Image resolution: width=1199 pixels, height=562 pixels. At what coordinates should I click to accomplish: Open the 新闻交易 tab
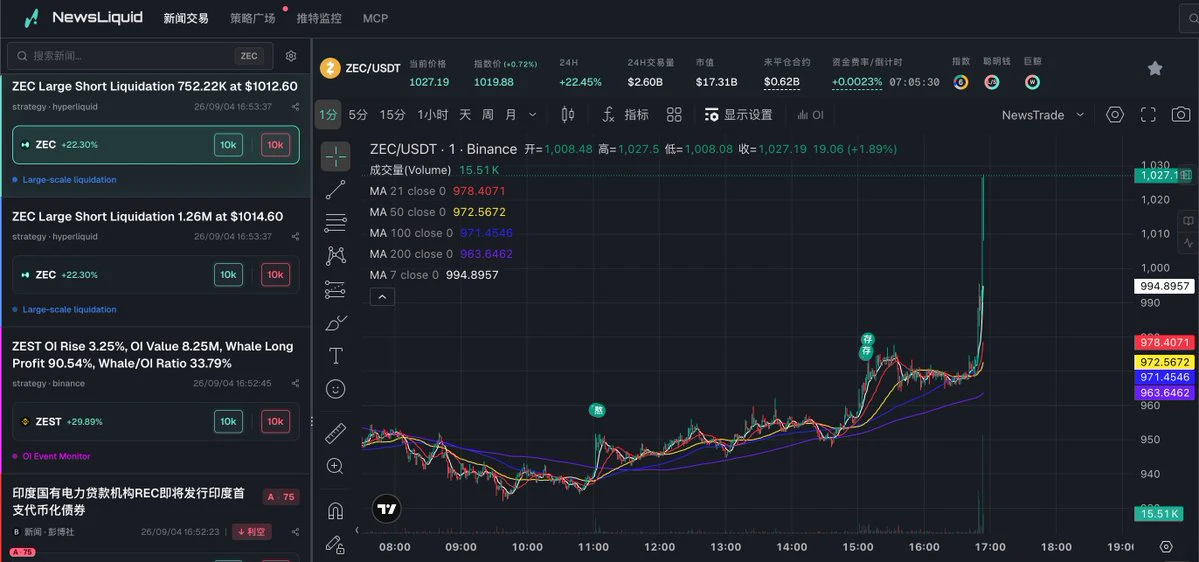(x=186, y=18)
